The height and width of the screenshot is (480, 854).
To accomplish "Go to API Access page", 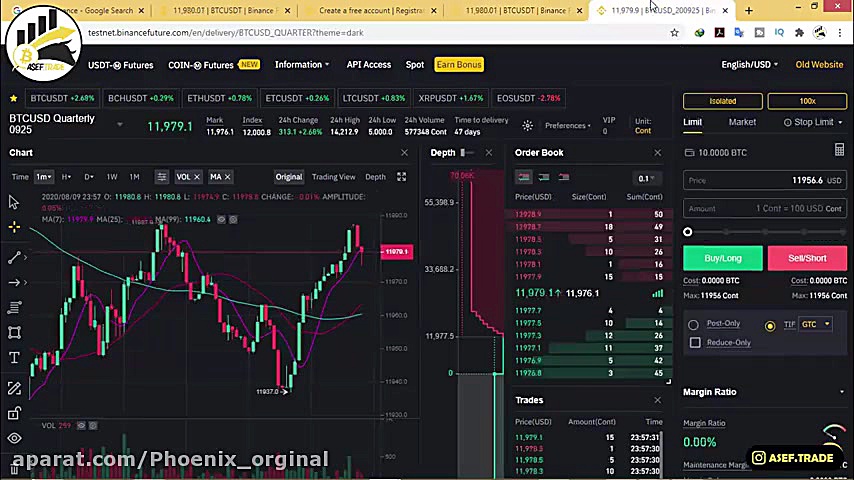I will point(369,64).
